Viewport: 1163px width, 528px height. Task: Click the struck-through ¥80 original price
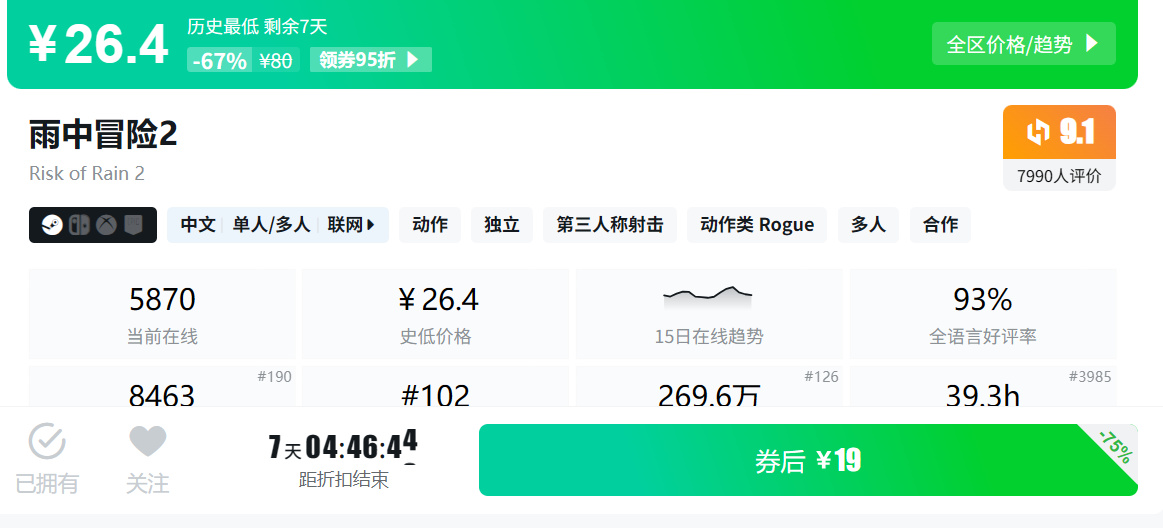[276, 60]
